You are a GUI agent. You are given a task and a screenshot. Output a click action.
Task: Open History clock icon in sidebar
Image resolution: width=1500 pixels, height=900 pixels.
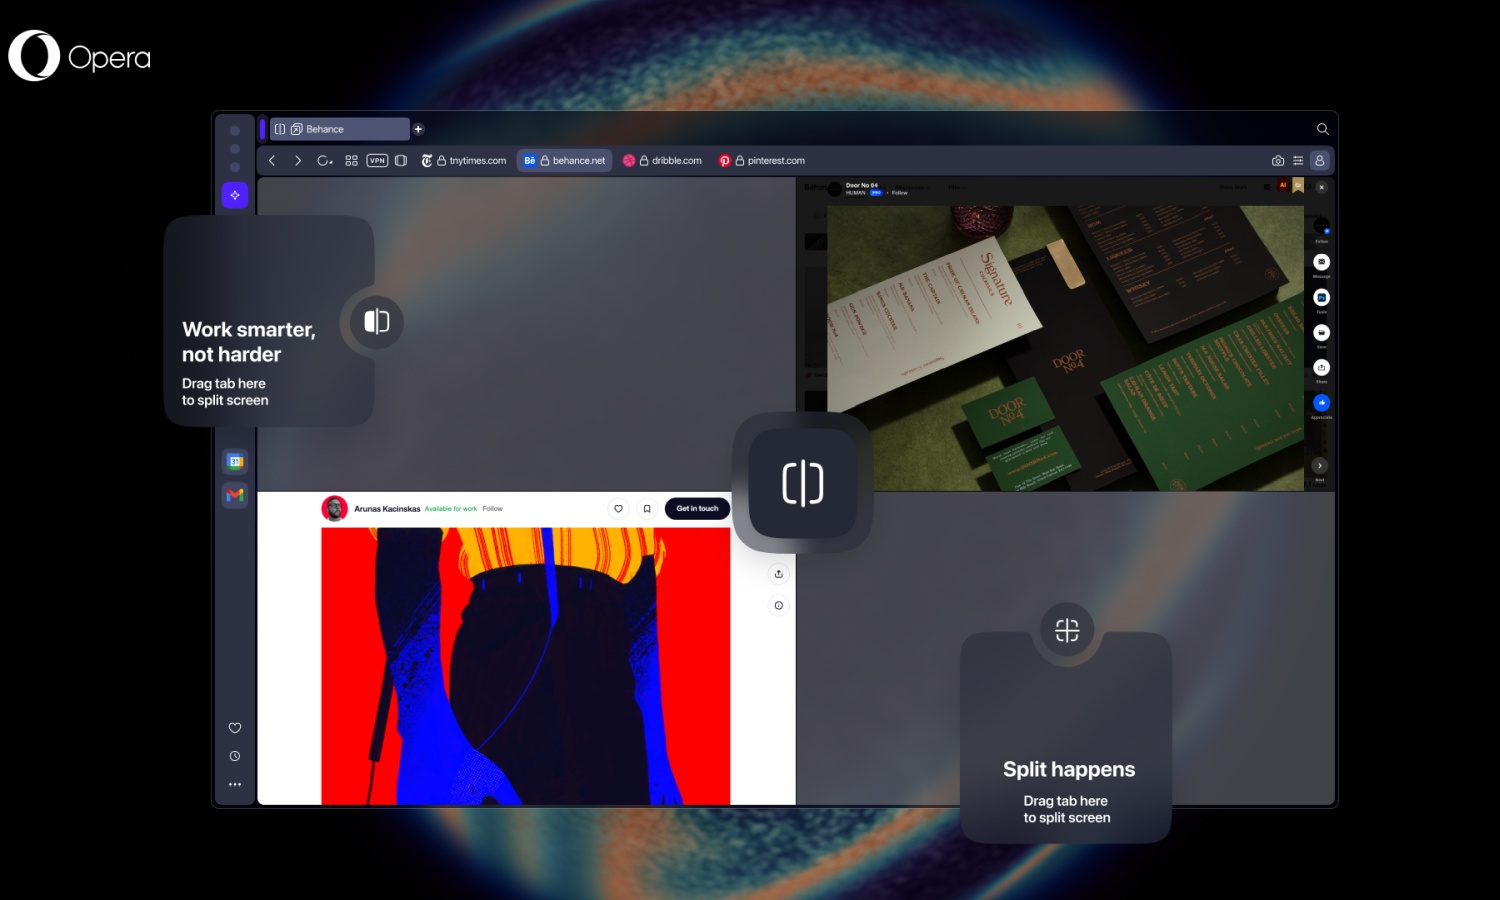[x=235, y=756]
